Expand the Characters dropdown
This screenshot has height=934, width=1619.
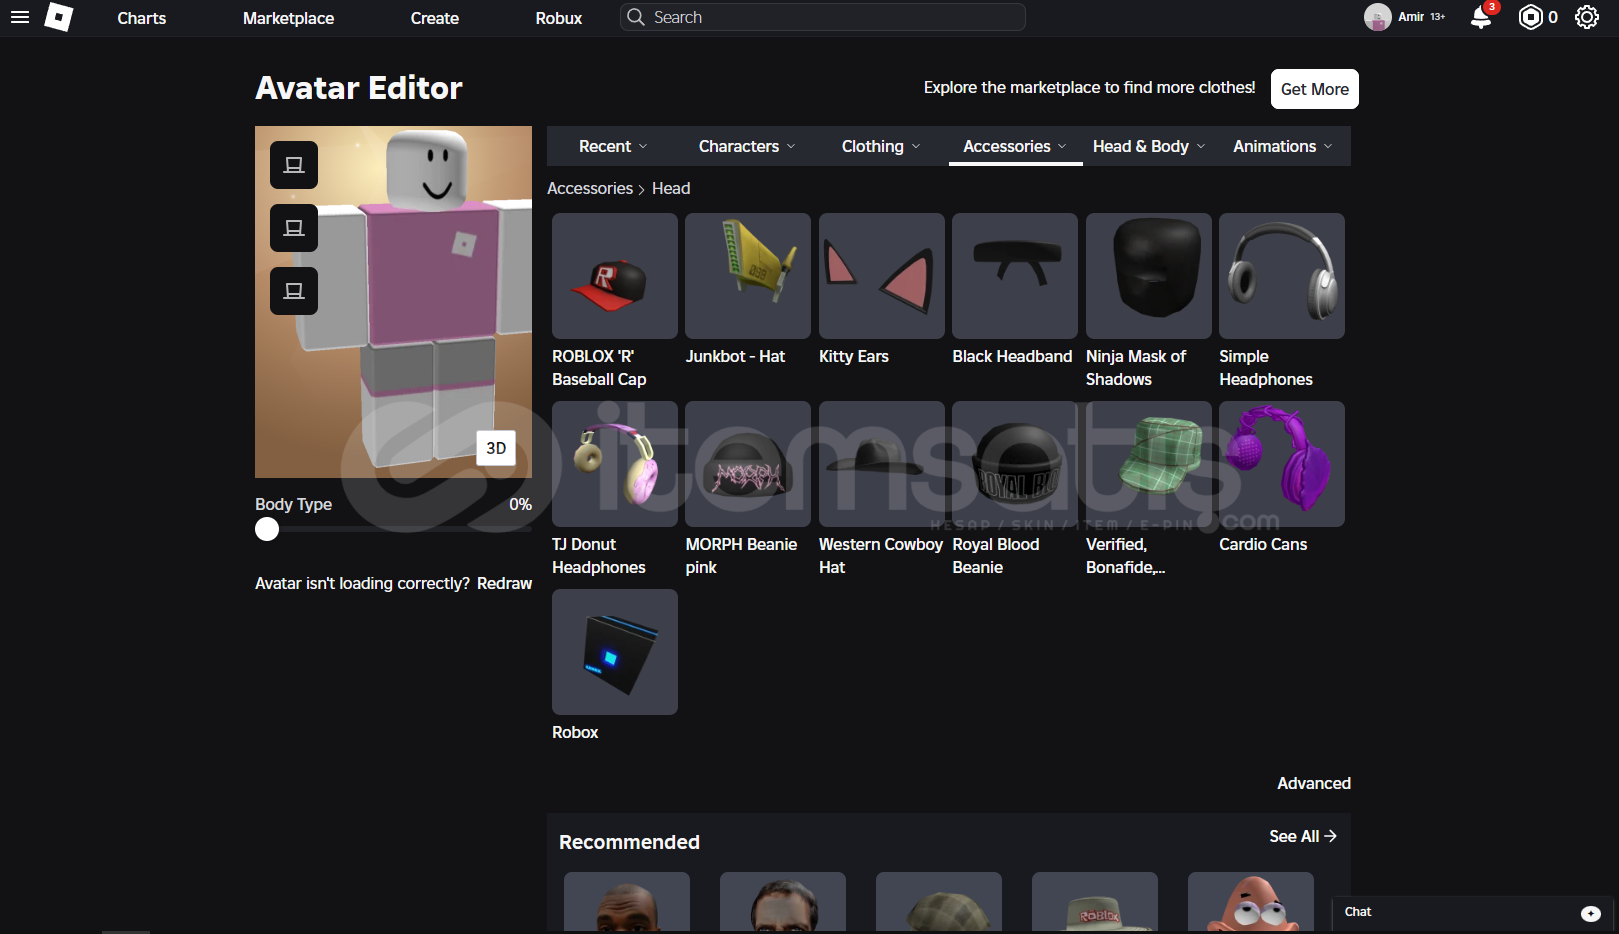click(x=747, y=146)
